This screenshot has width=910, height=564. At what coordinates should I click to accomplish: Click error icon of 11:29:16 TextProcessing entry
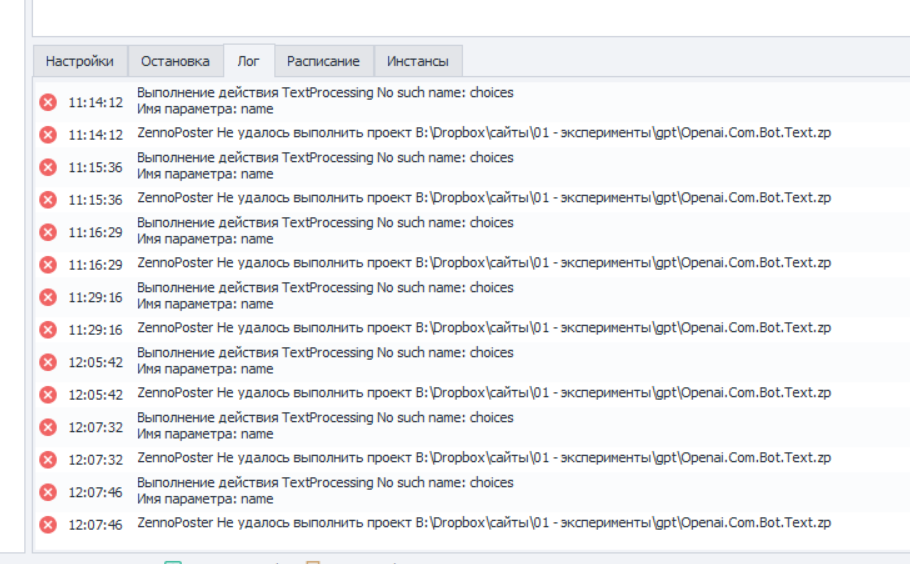point(48,297)
